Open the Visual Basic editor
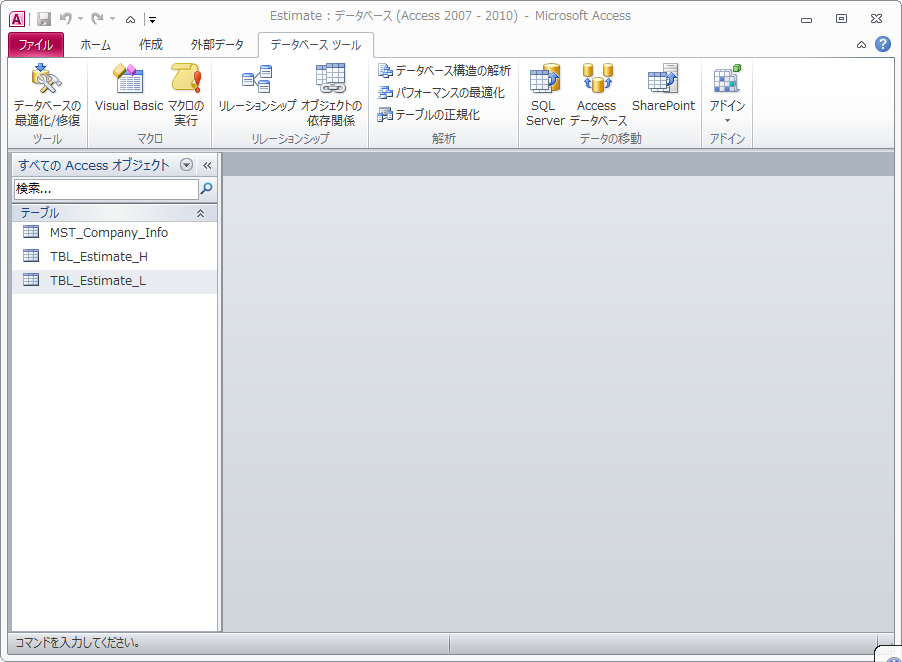902x662 pixels. [129, 89]
